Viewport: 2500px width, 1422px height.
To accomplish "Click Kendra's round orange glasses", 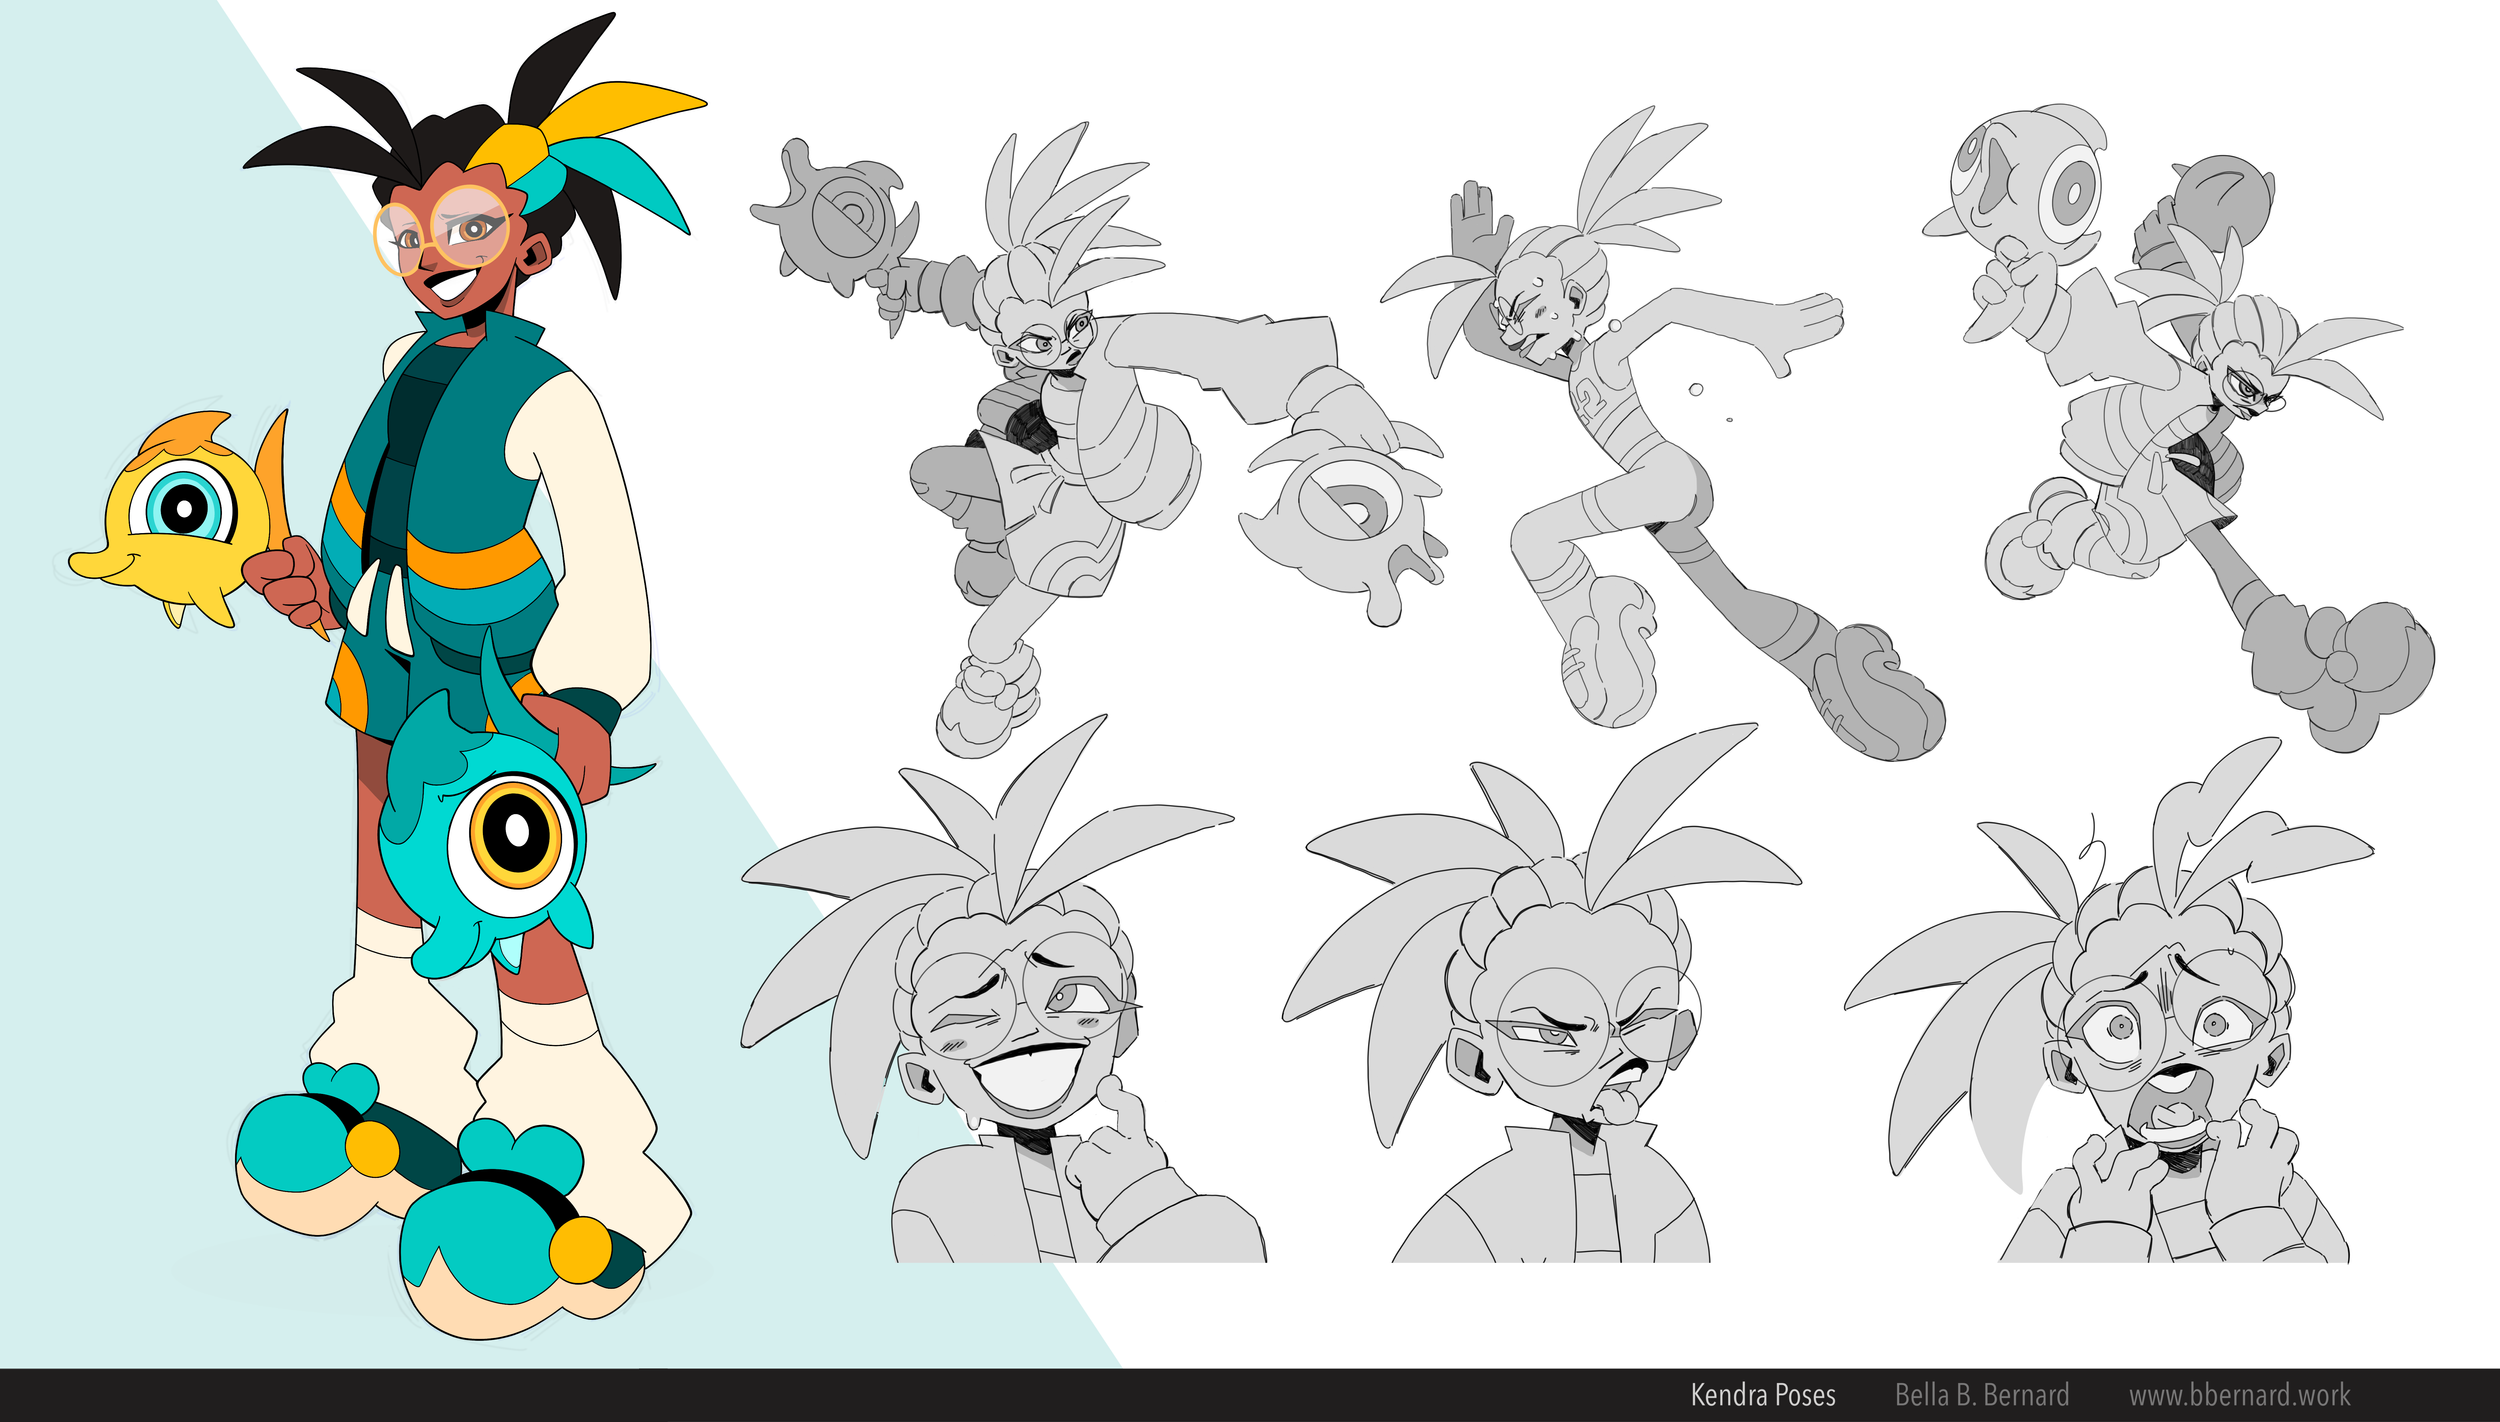I will 468,228.
